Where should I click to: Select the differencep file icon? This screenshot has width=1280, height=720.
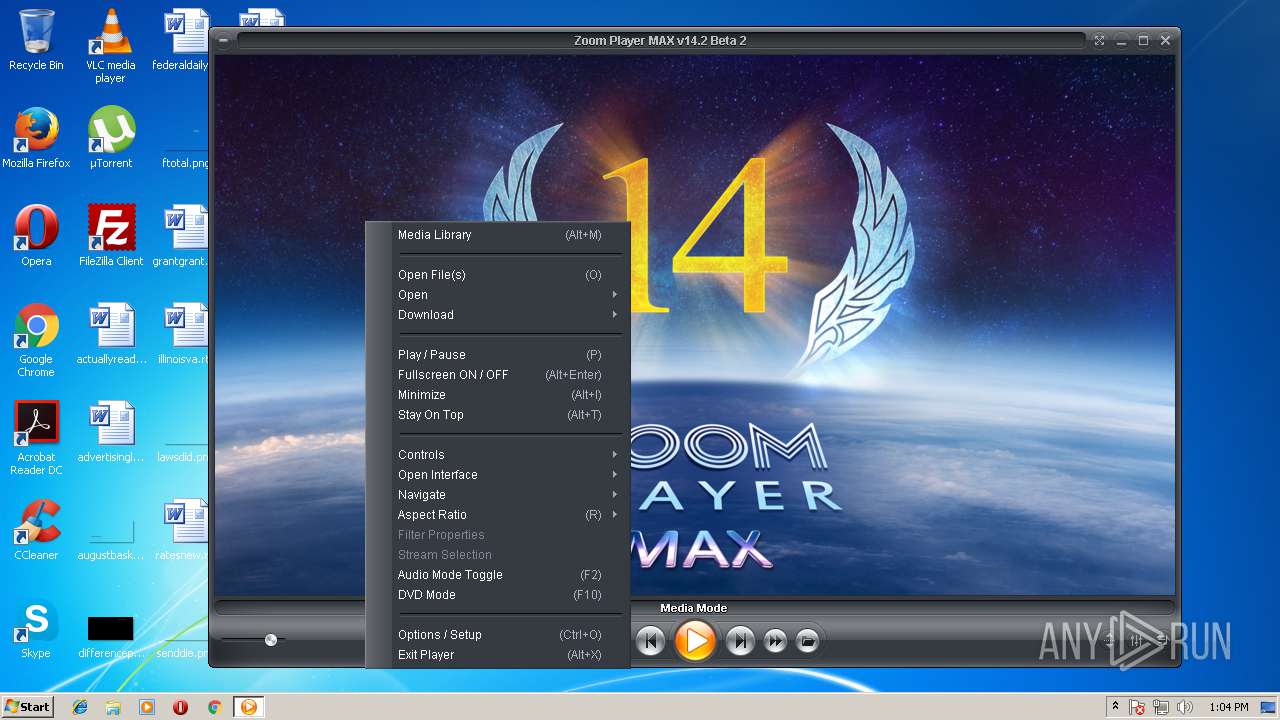point(110,636)
